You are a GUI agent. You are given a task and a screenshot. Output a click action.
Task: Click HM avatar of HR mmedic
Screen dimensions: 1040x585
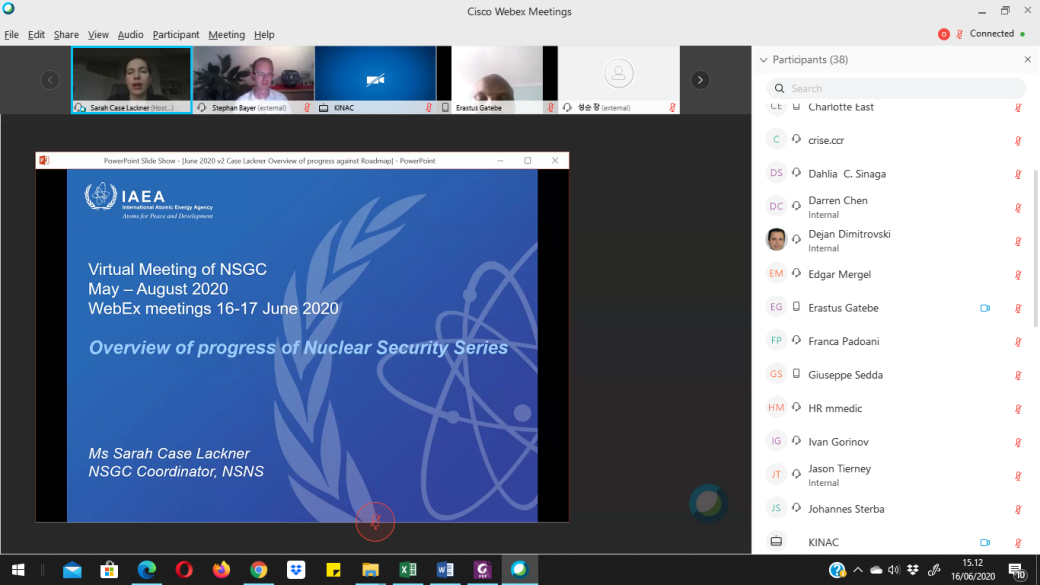tap(776, 407)
